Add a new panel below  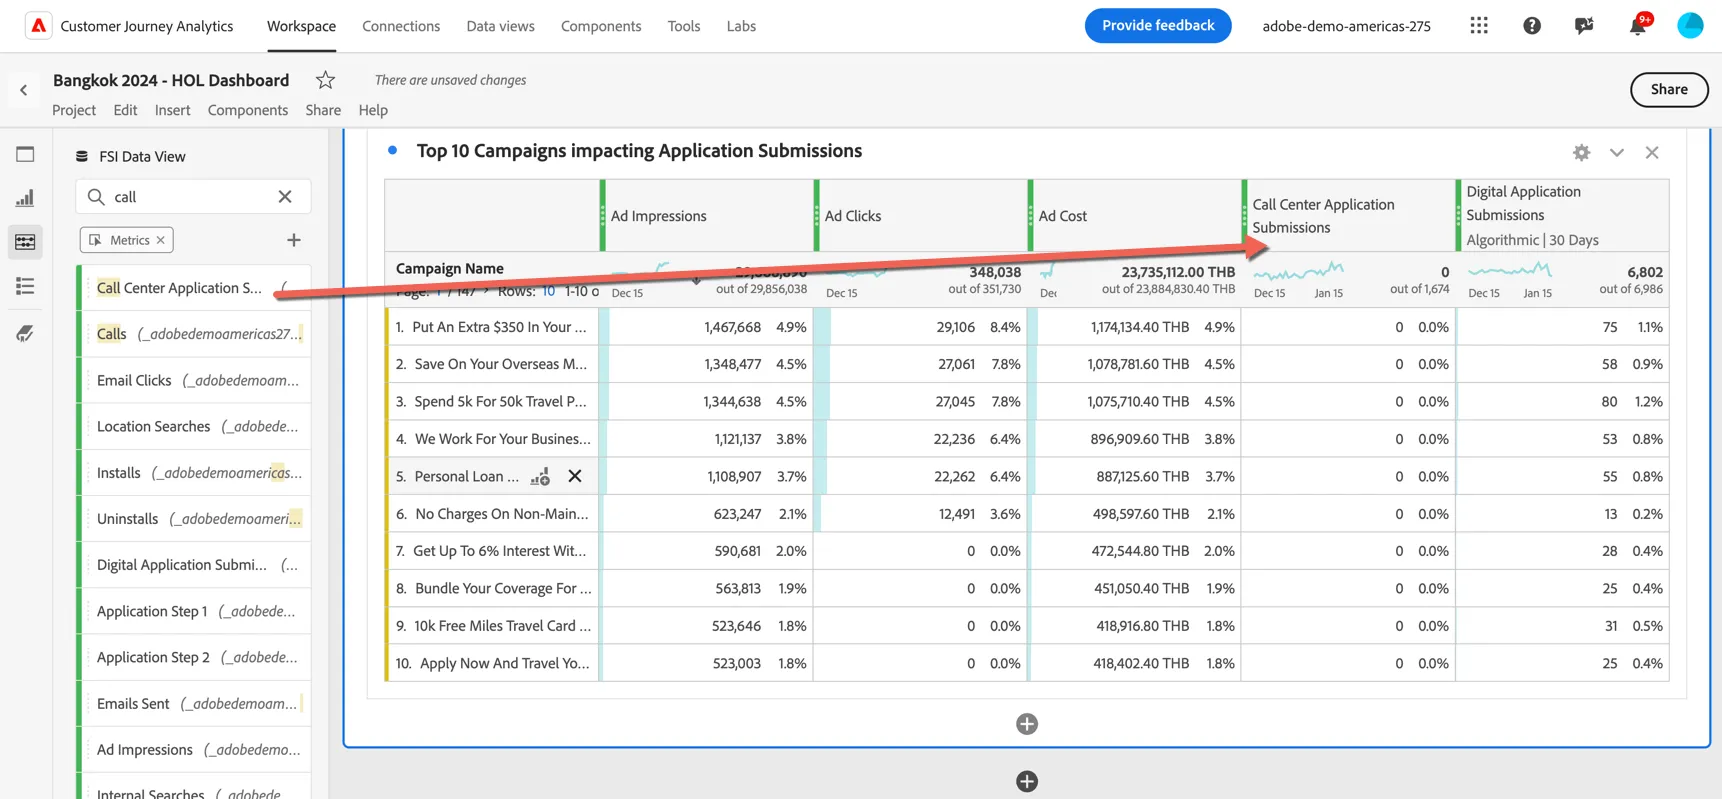point(1027,781)
